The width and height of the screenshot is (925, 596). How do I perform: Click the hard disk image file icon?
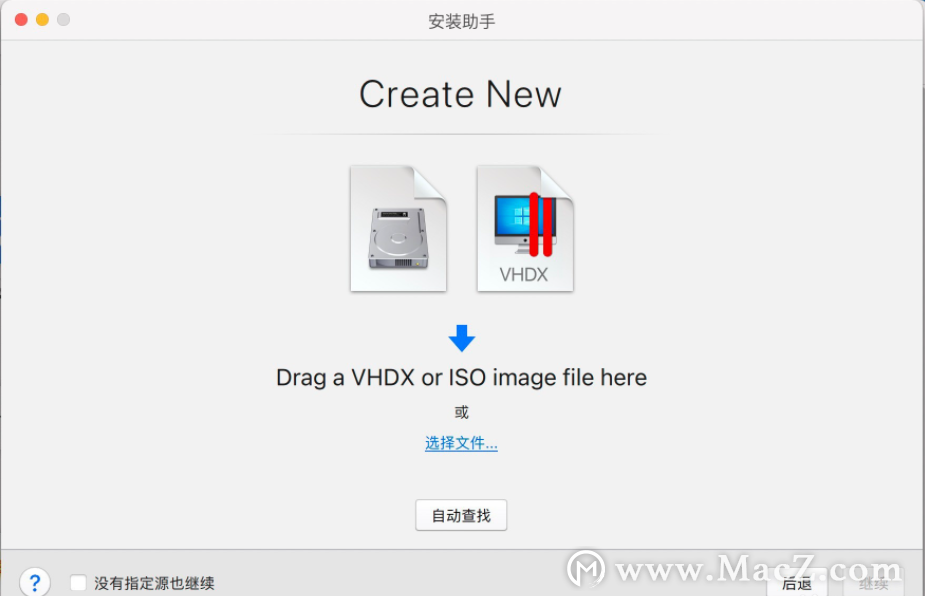[398, 228]
